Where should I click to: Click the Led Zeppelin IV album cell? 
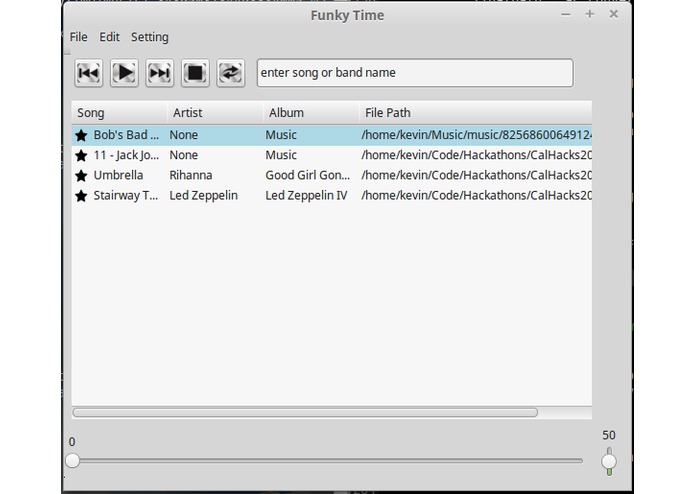click(x=306, y=195)
